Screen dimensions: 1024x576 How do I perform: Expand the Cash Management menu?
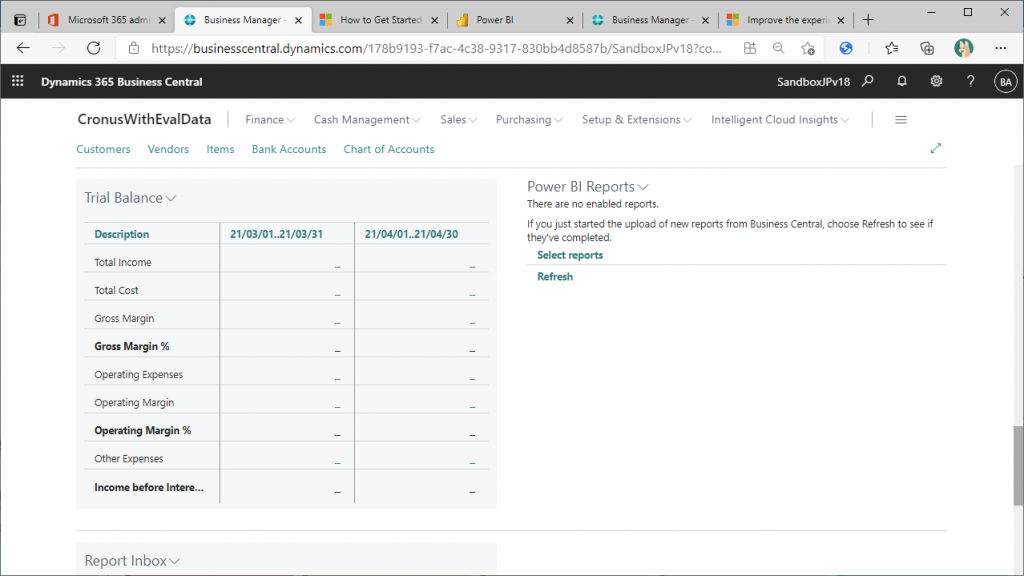coord(367,120)
